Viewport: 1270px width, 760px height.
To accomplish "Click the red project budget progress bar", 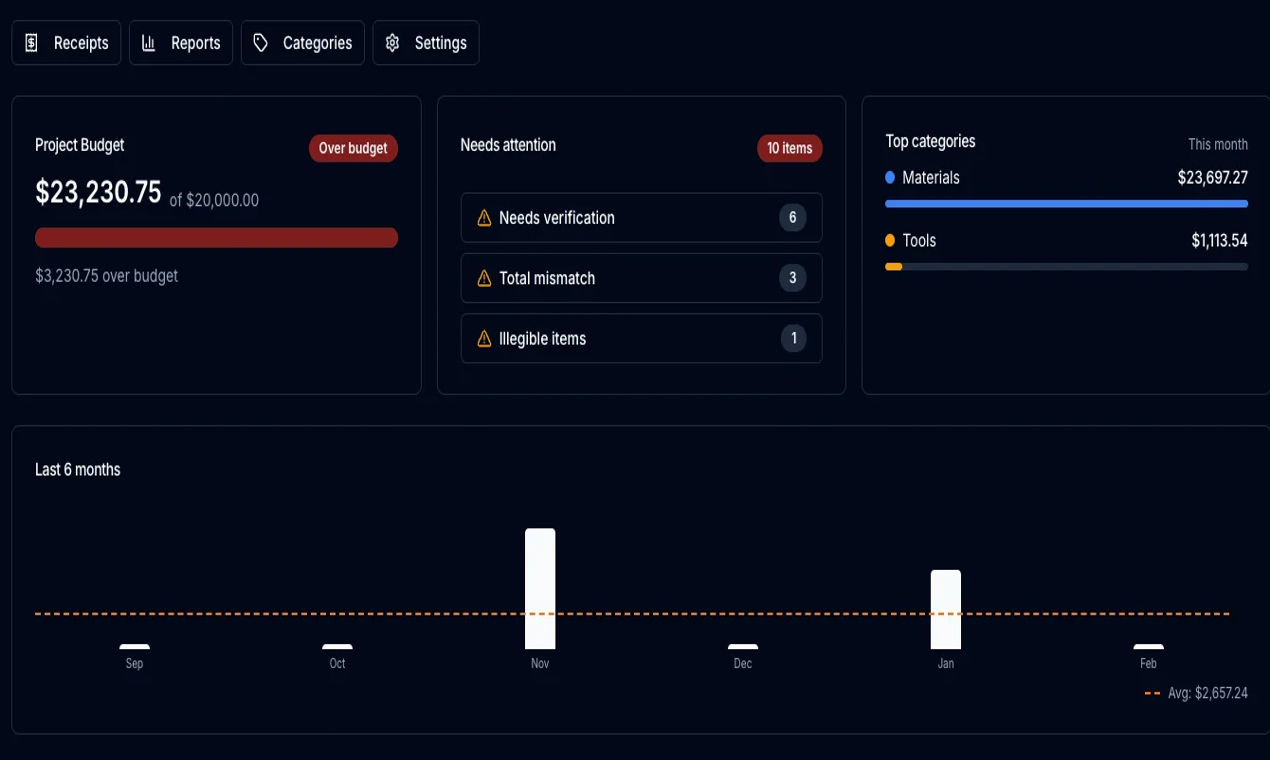I will [x=216, y=238].
